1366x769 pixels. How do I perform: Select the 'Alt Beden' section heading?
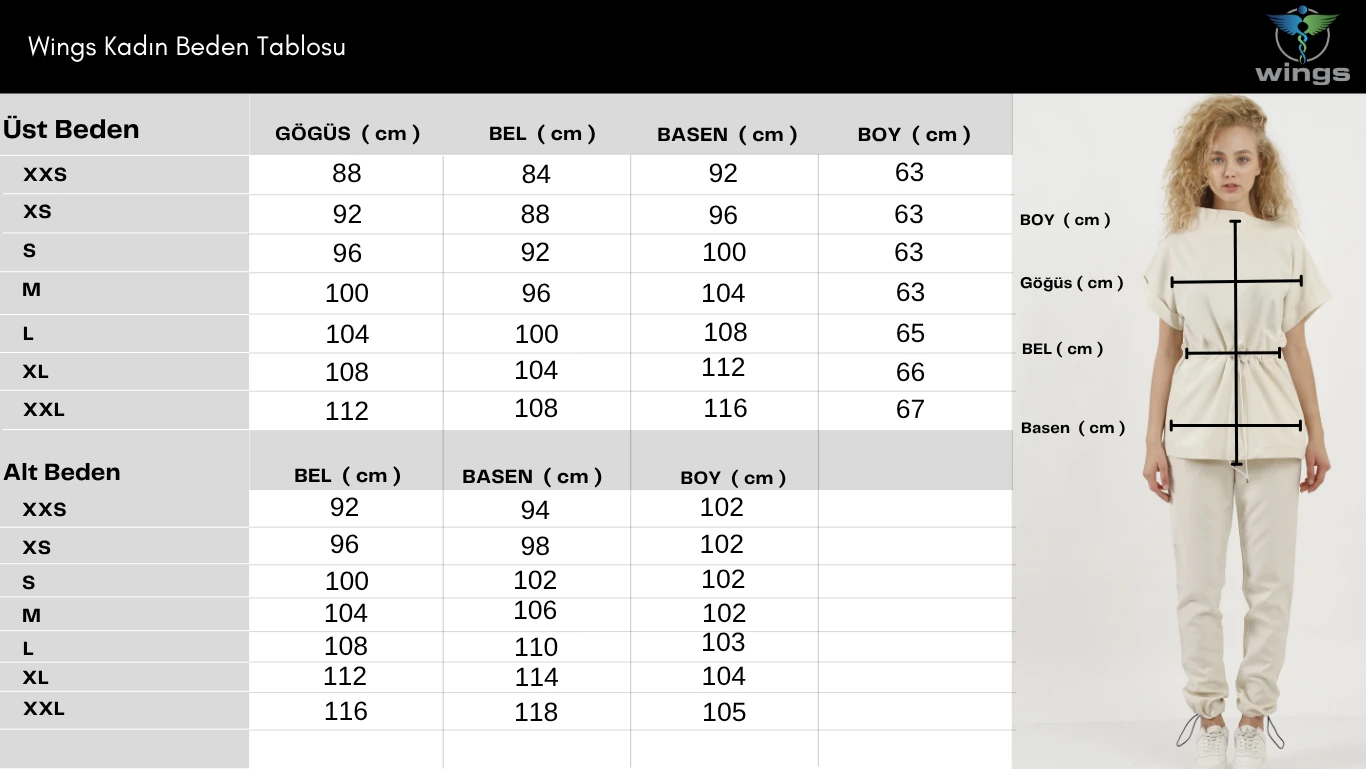click(62, 472)
